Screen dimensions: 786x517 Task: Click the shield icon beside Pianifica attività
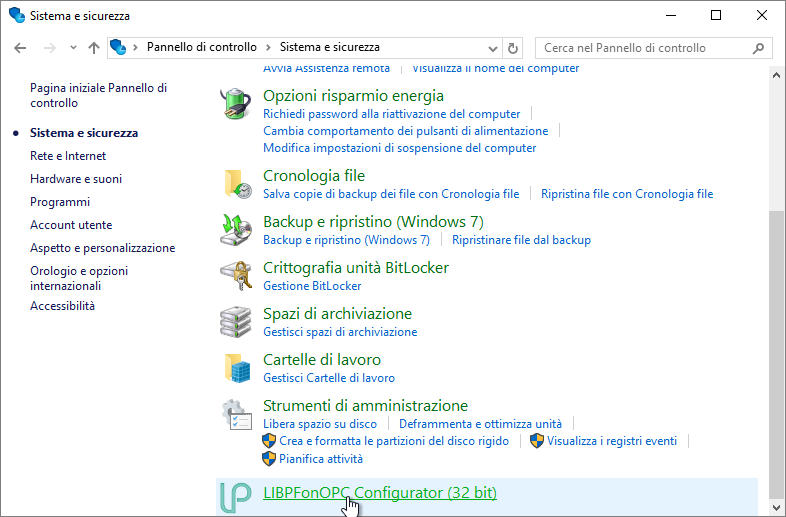click(269, 459)
